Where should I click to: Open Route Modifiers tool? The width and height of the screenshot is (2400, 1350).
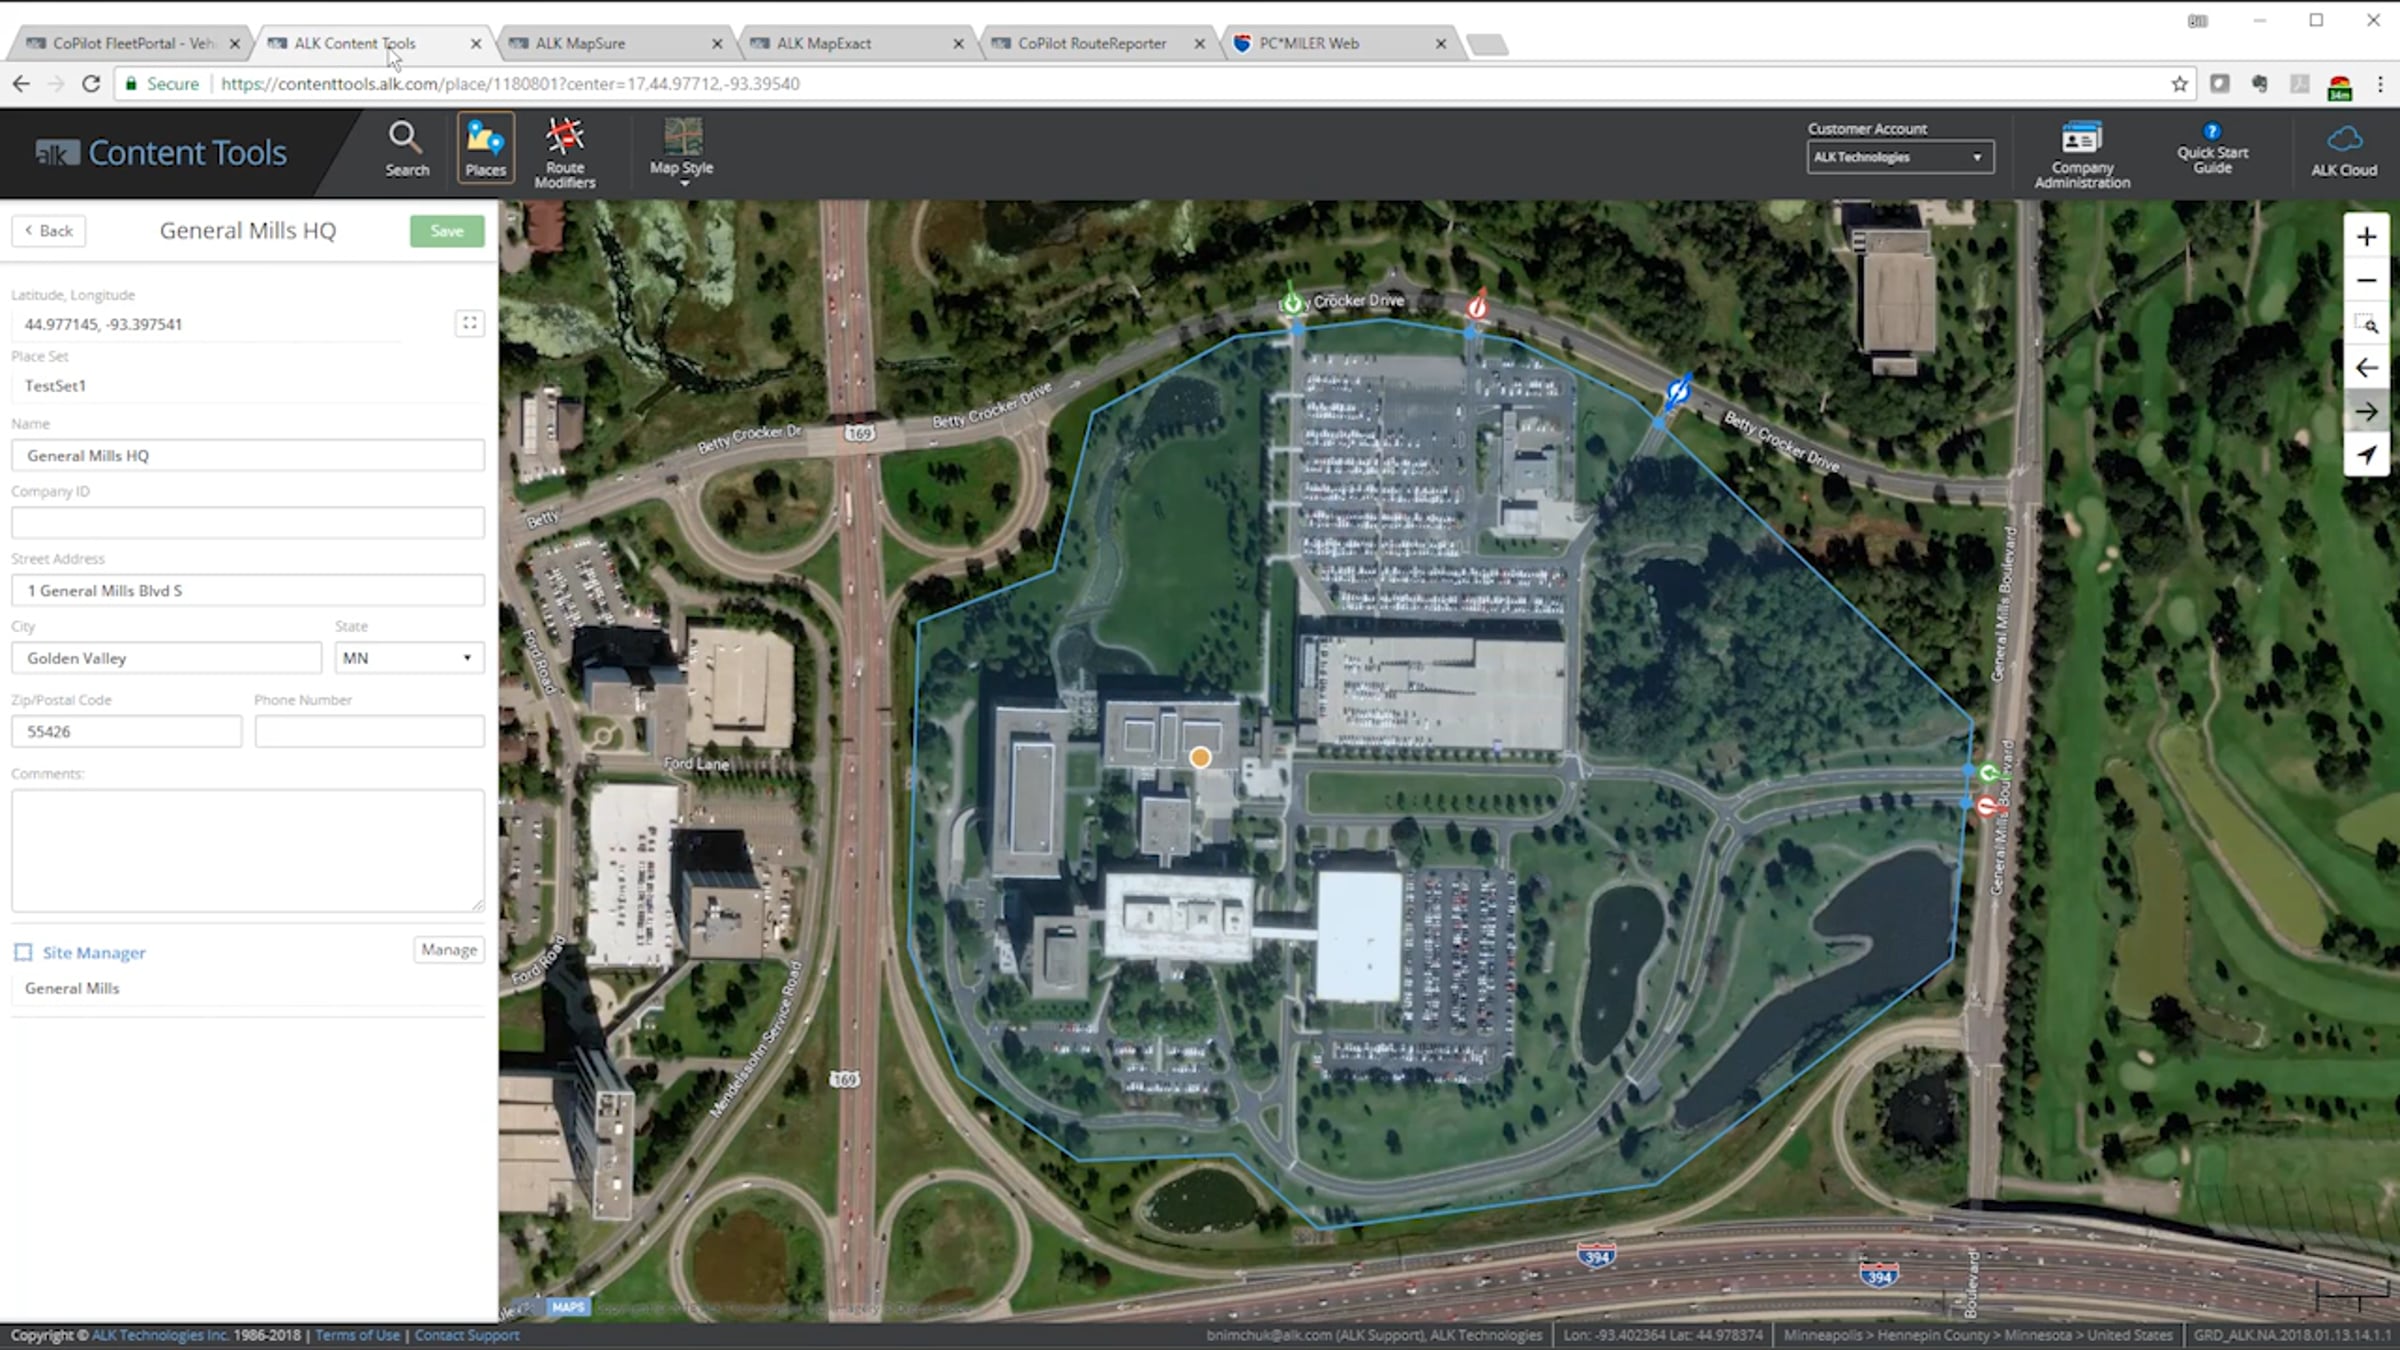pos(565,152)
